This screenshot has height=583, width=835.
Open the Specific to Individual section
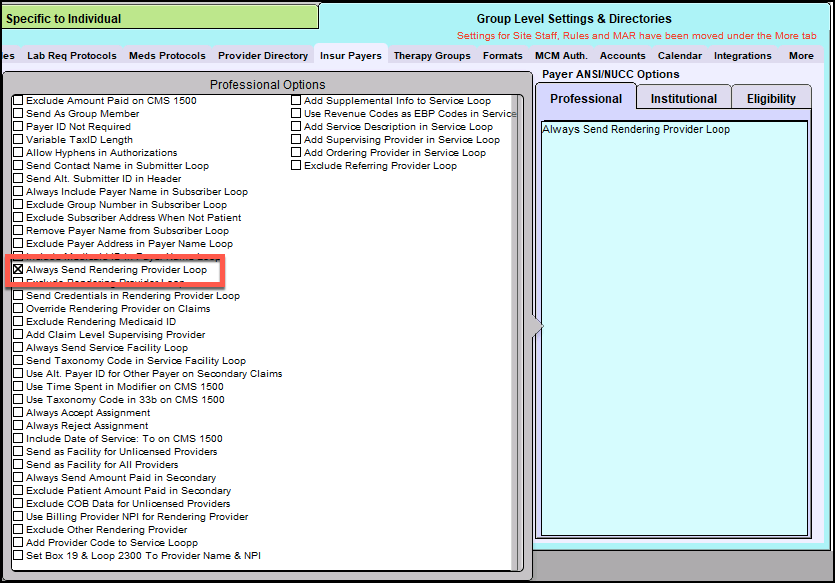tap(160, 18)
